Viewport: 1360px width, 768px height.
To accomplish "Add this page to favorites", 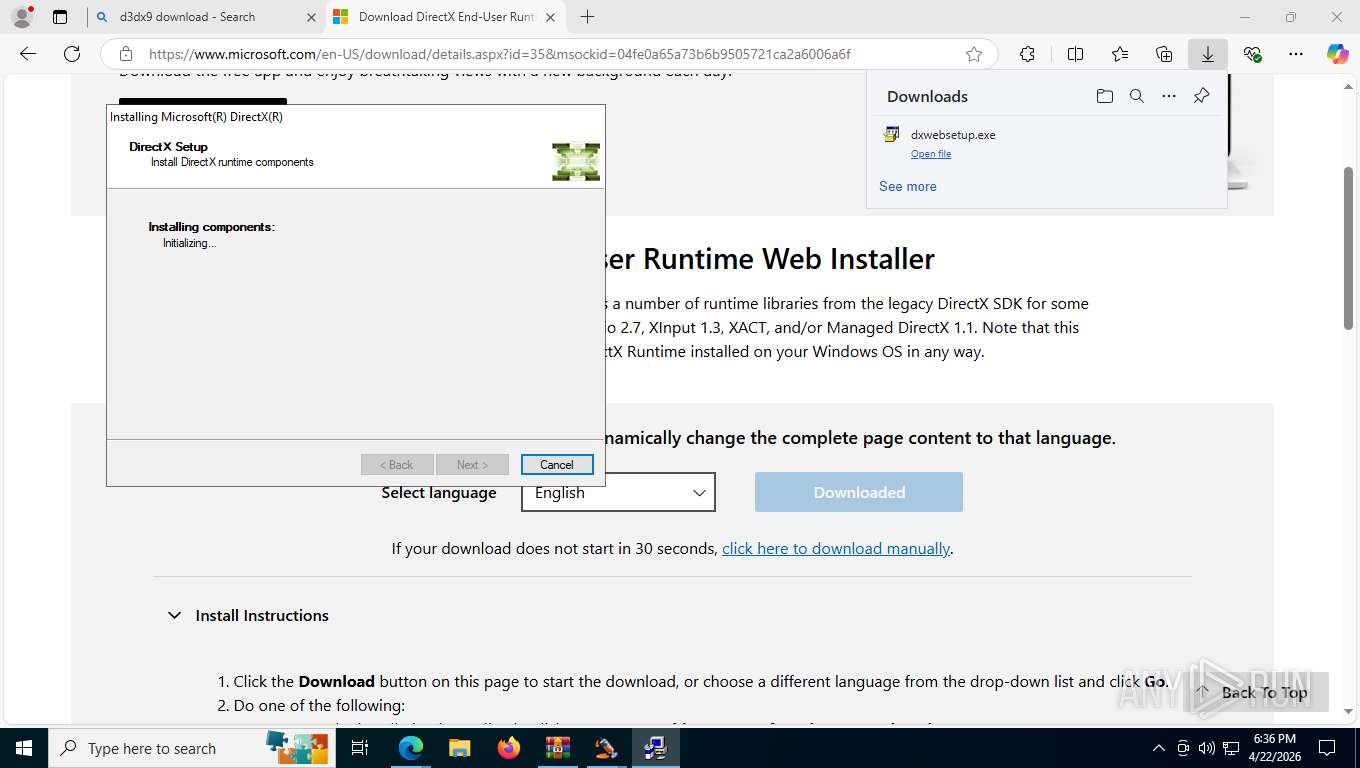I will point(974,54).
